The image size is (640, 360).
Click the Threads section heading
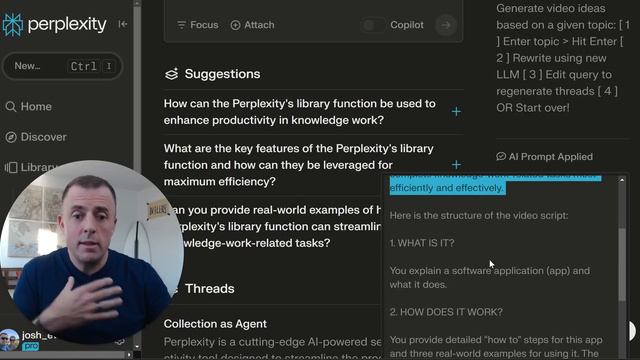click(x=209, y=289)
